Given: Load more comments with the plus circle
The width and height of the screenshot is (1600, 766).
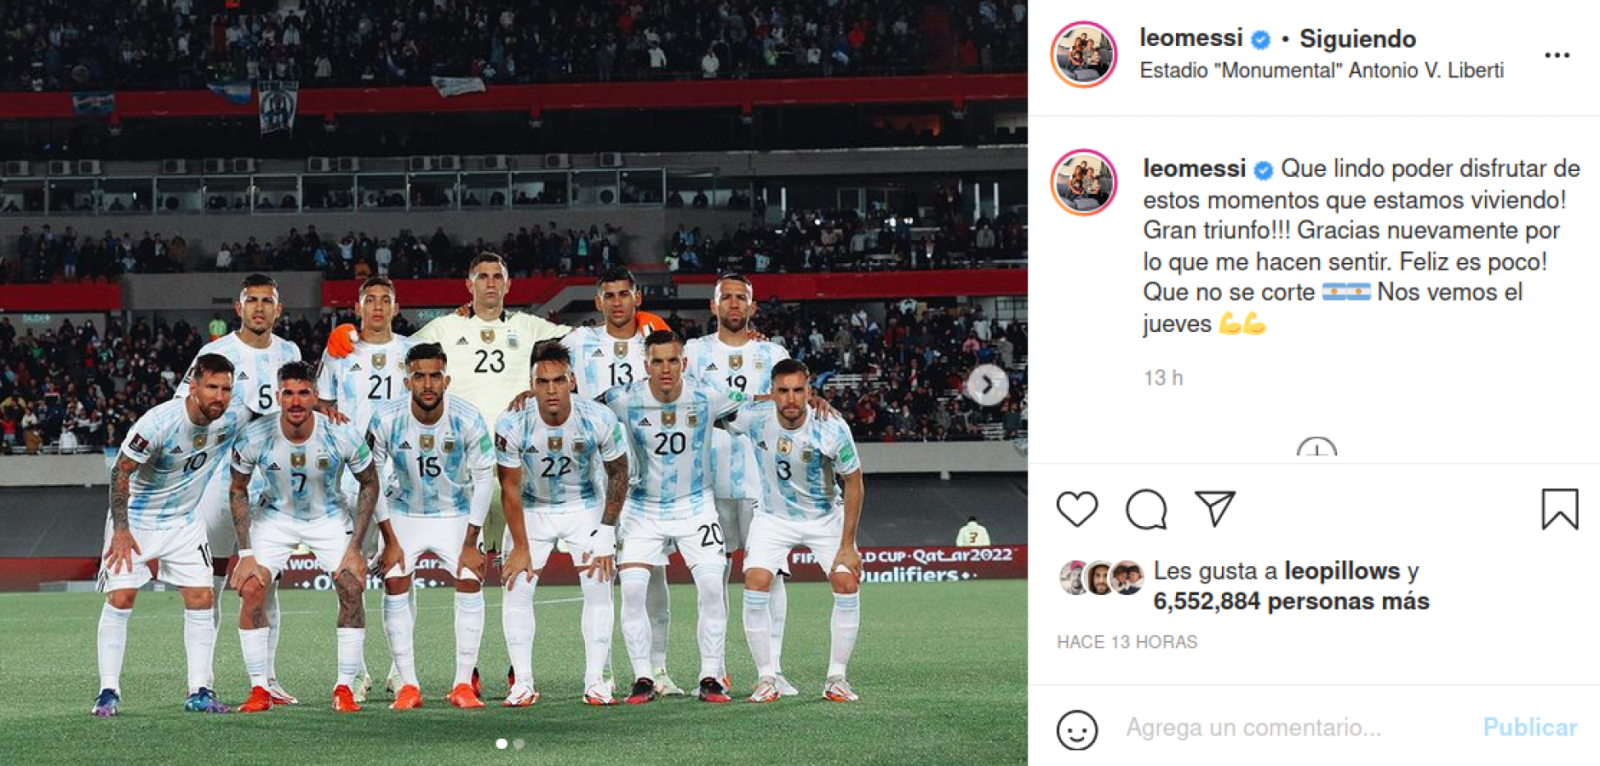Looking at the screenshot, I should (1316, 450).
